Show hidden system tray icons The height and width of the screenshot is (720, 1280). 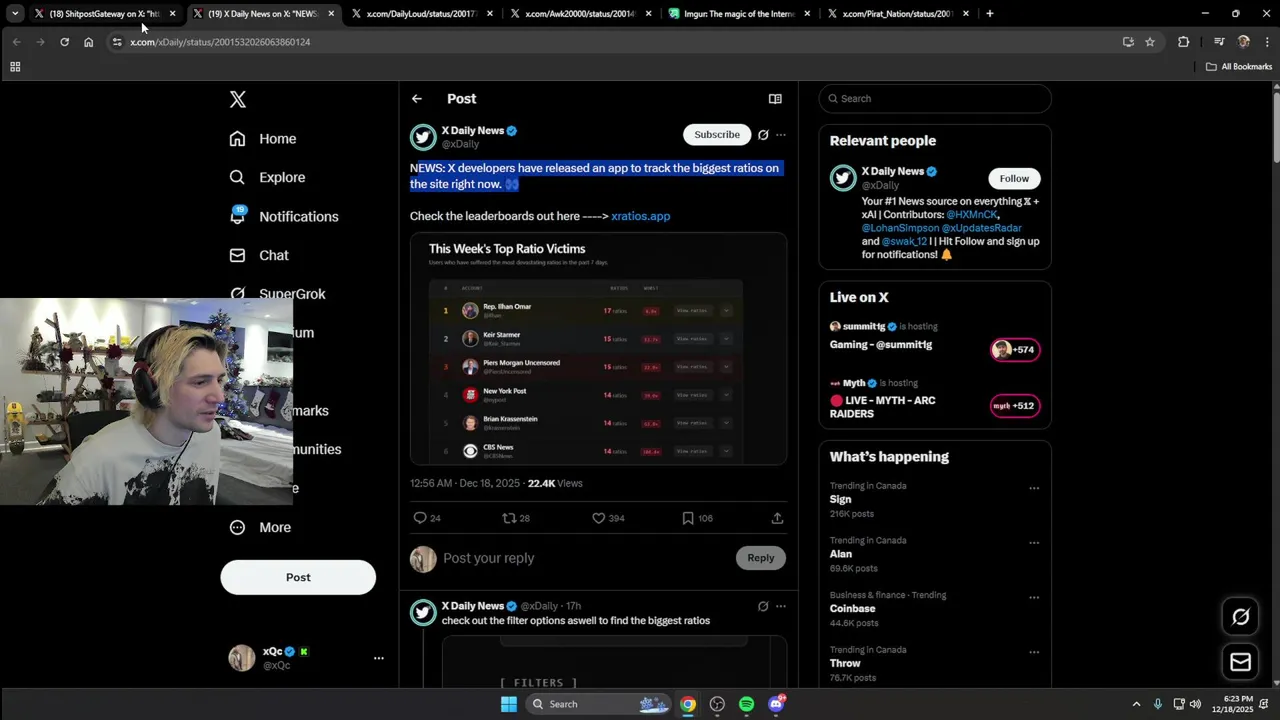pyautogui.click(x=1136, y=704)
